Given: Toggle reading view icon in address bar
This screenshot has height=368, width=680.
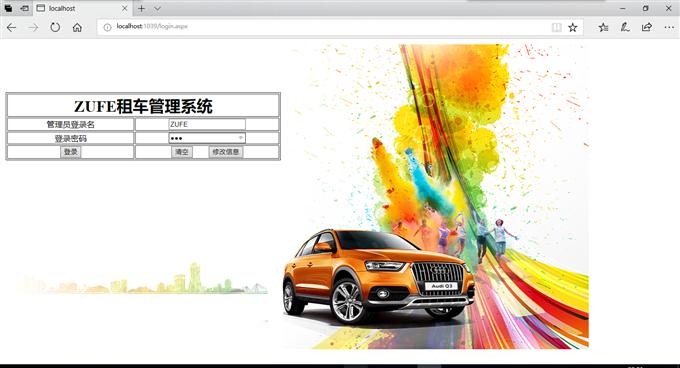Looking at the screenshot, I should [556, 27].
